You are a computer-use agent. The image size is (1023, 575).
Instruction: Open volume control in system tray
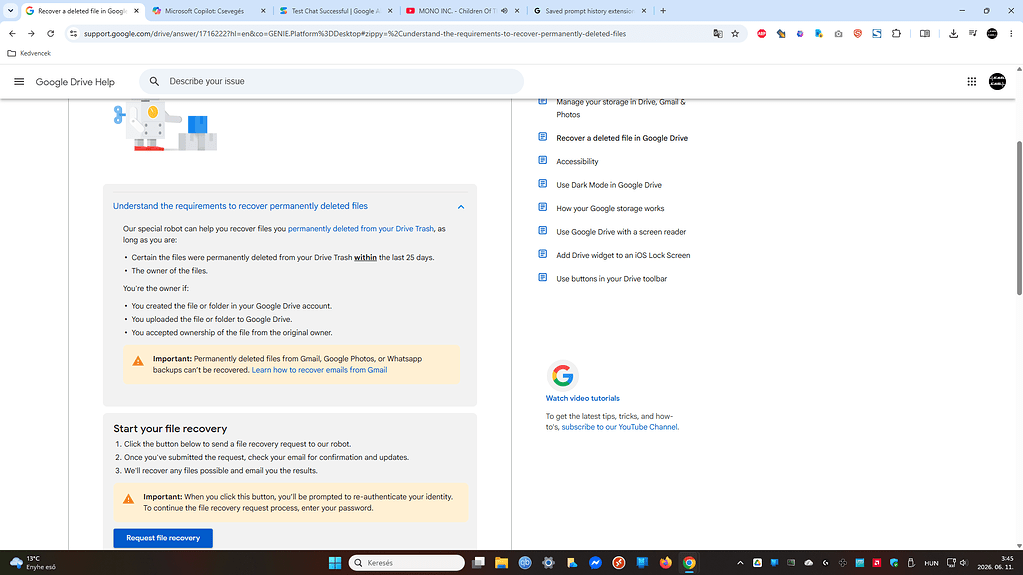point(964,563)
